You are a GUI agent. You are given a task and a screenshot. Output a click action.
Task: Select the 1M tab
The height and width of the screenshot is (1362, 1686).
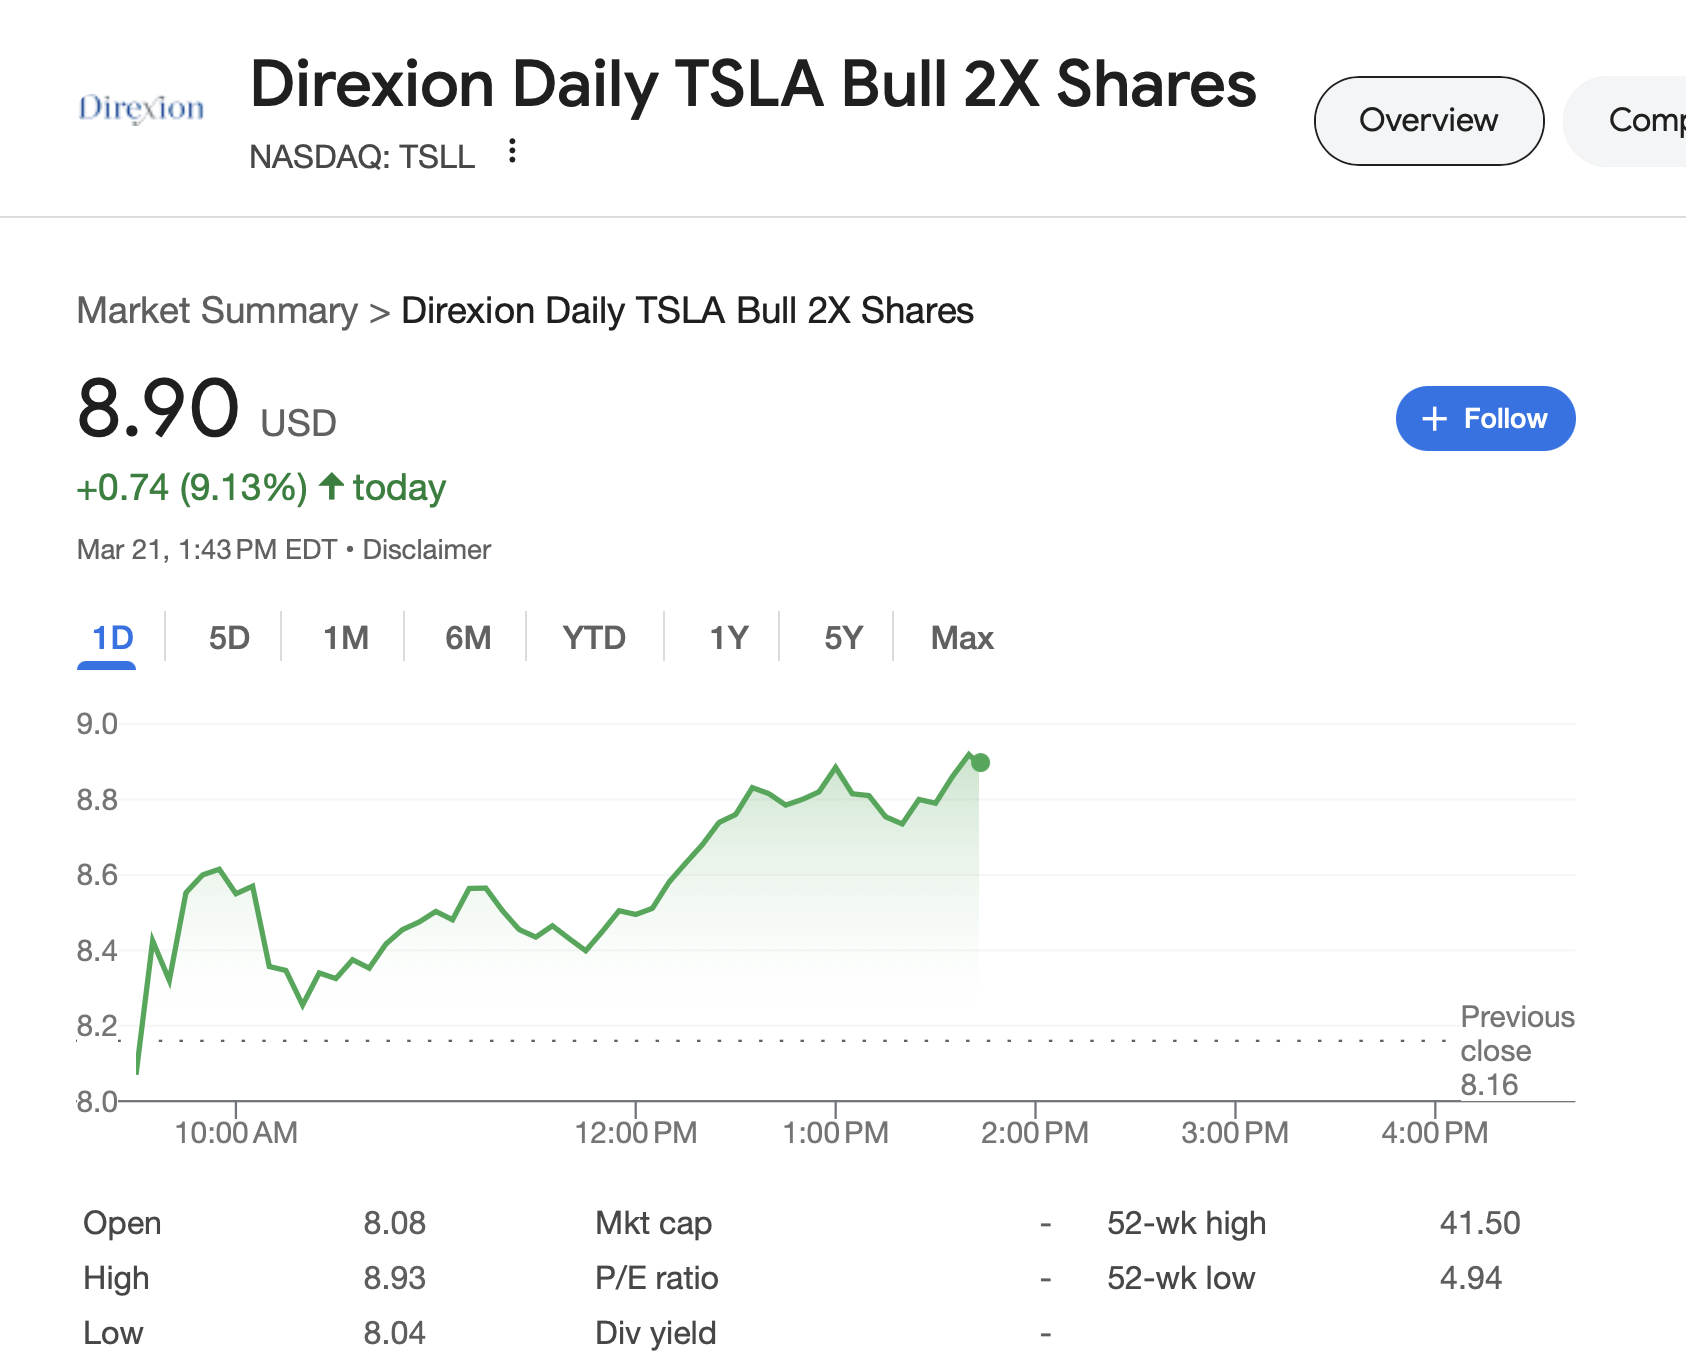(344, 637)
